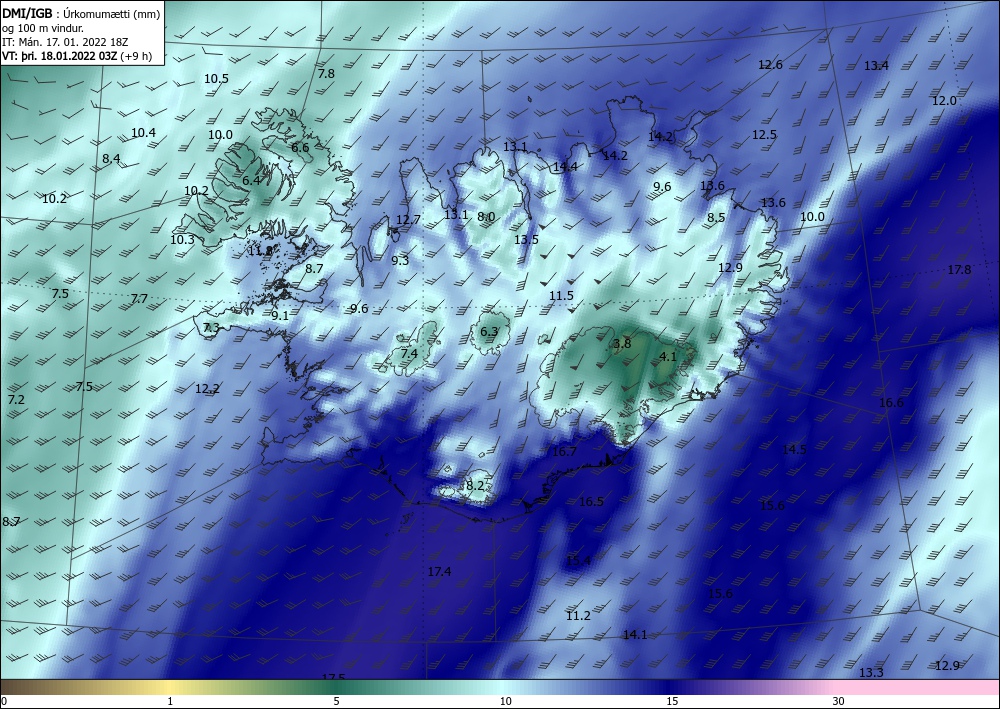Viewport: 1000px width, 709px height.
Task: Click the 3.8 value on Vatnajökull
Action: pos(622,343)
